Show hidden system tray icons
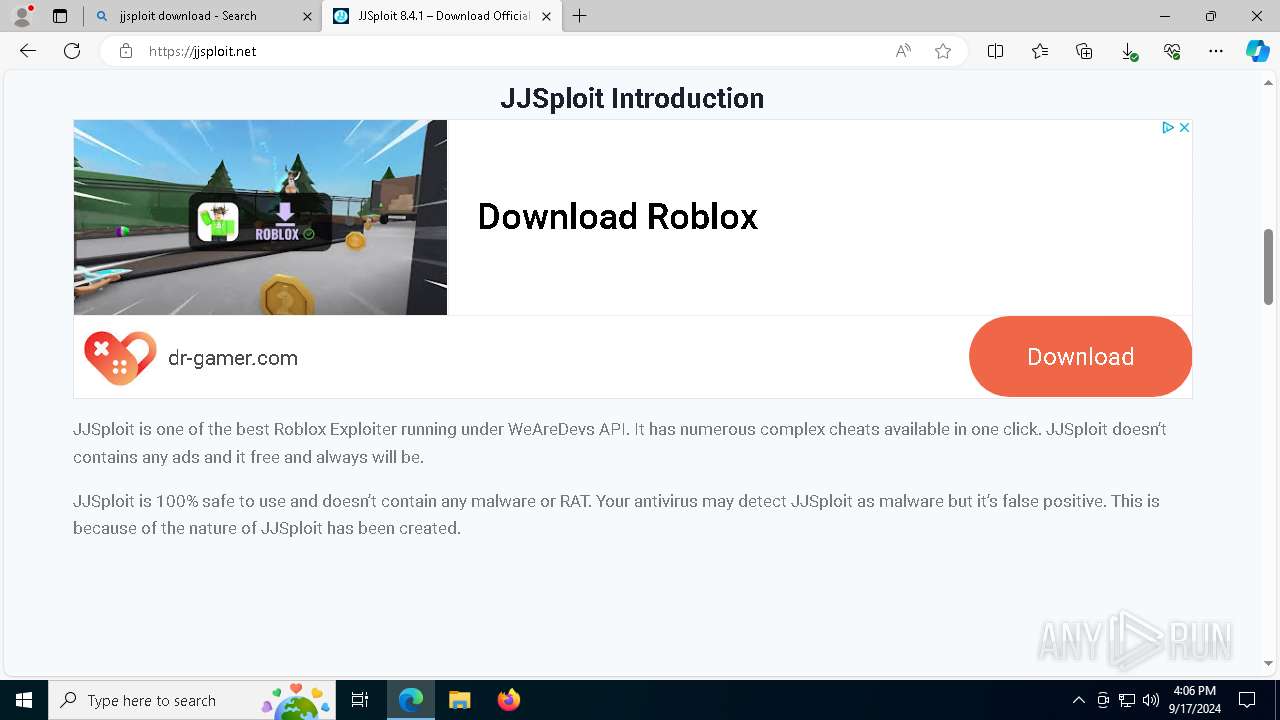Image resolution: width=1280 pixels, height=720 pixels. pos(1078,700)
